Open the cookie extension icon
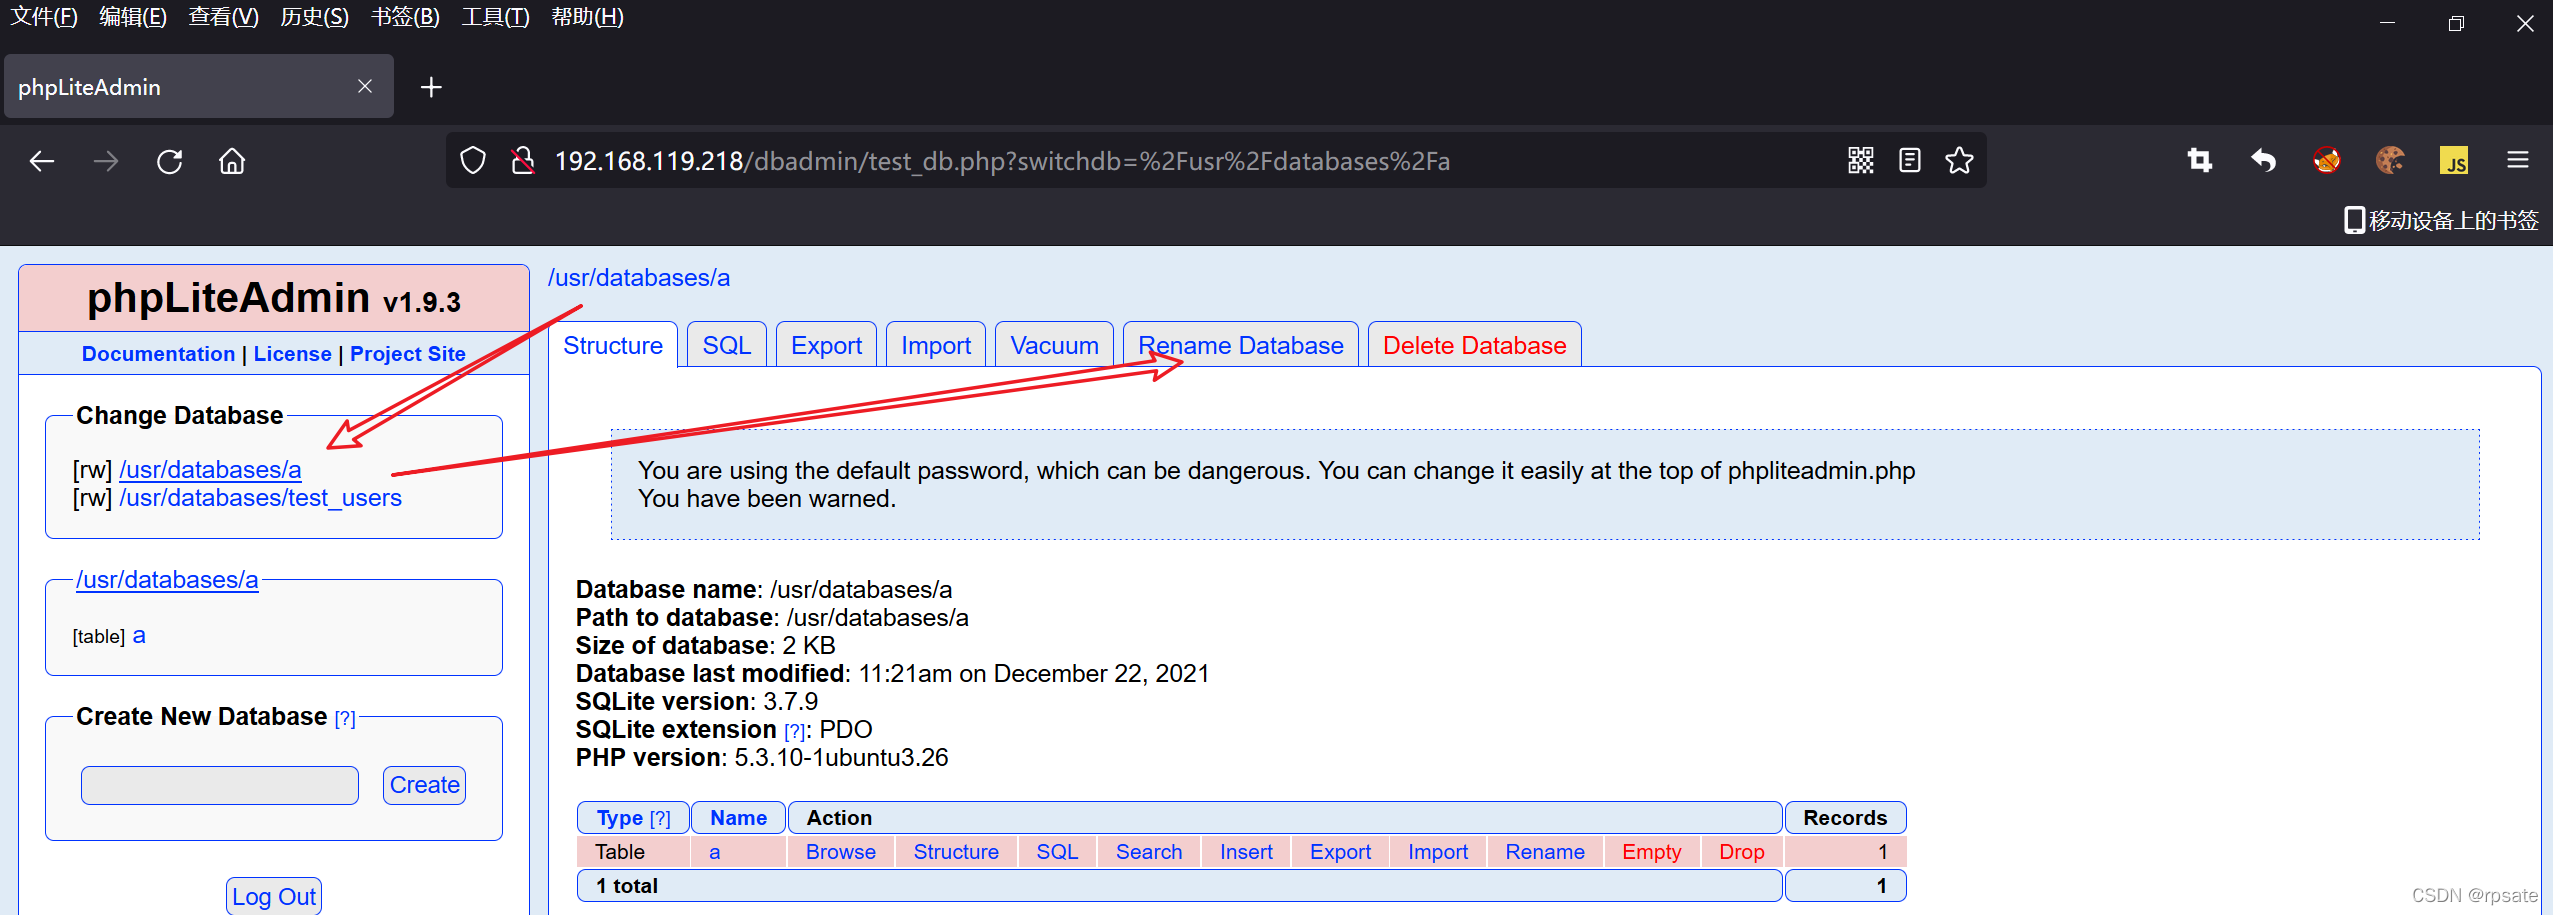This screenshot has width=2553, height=915. tap(2390, 160)
